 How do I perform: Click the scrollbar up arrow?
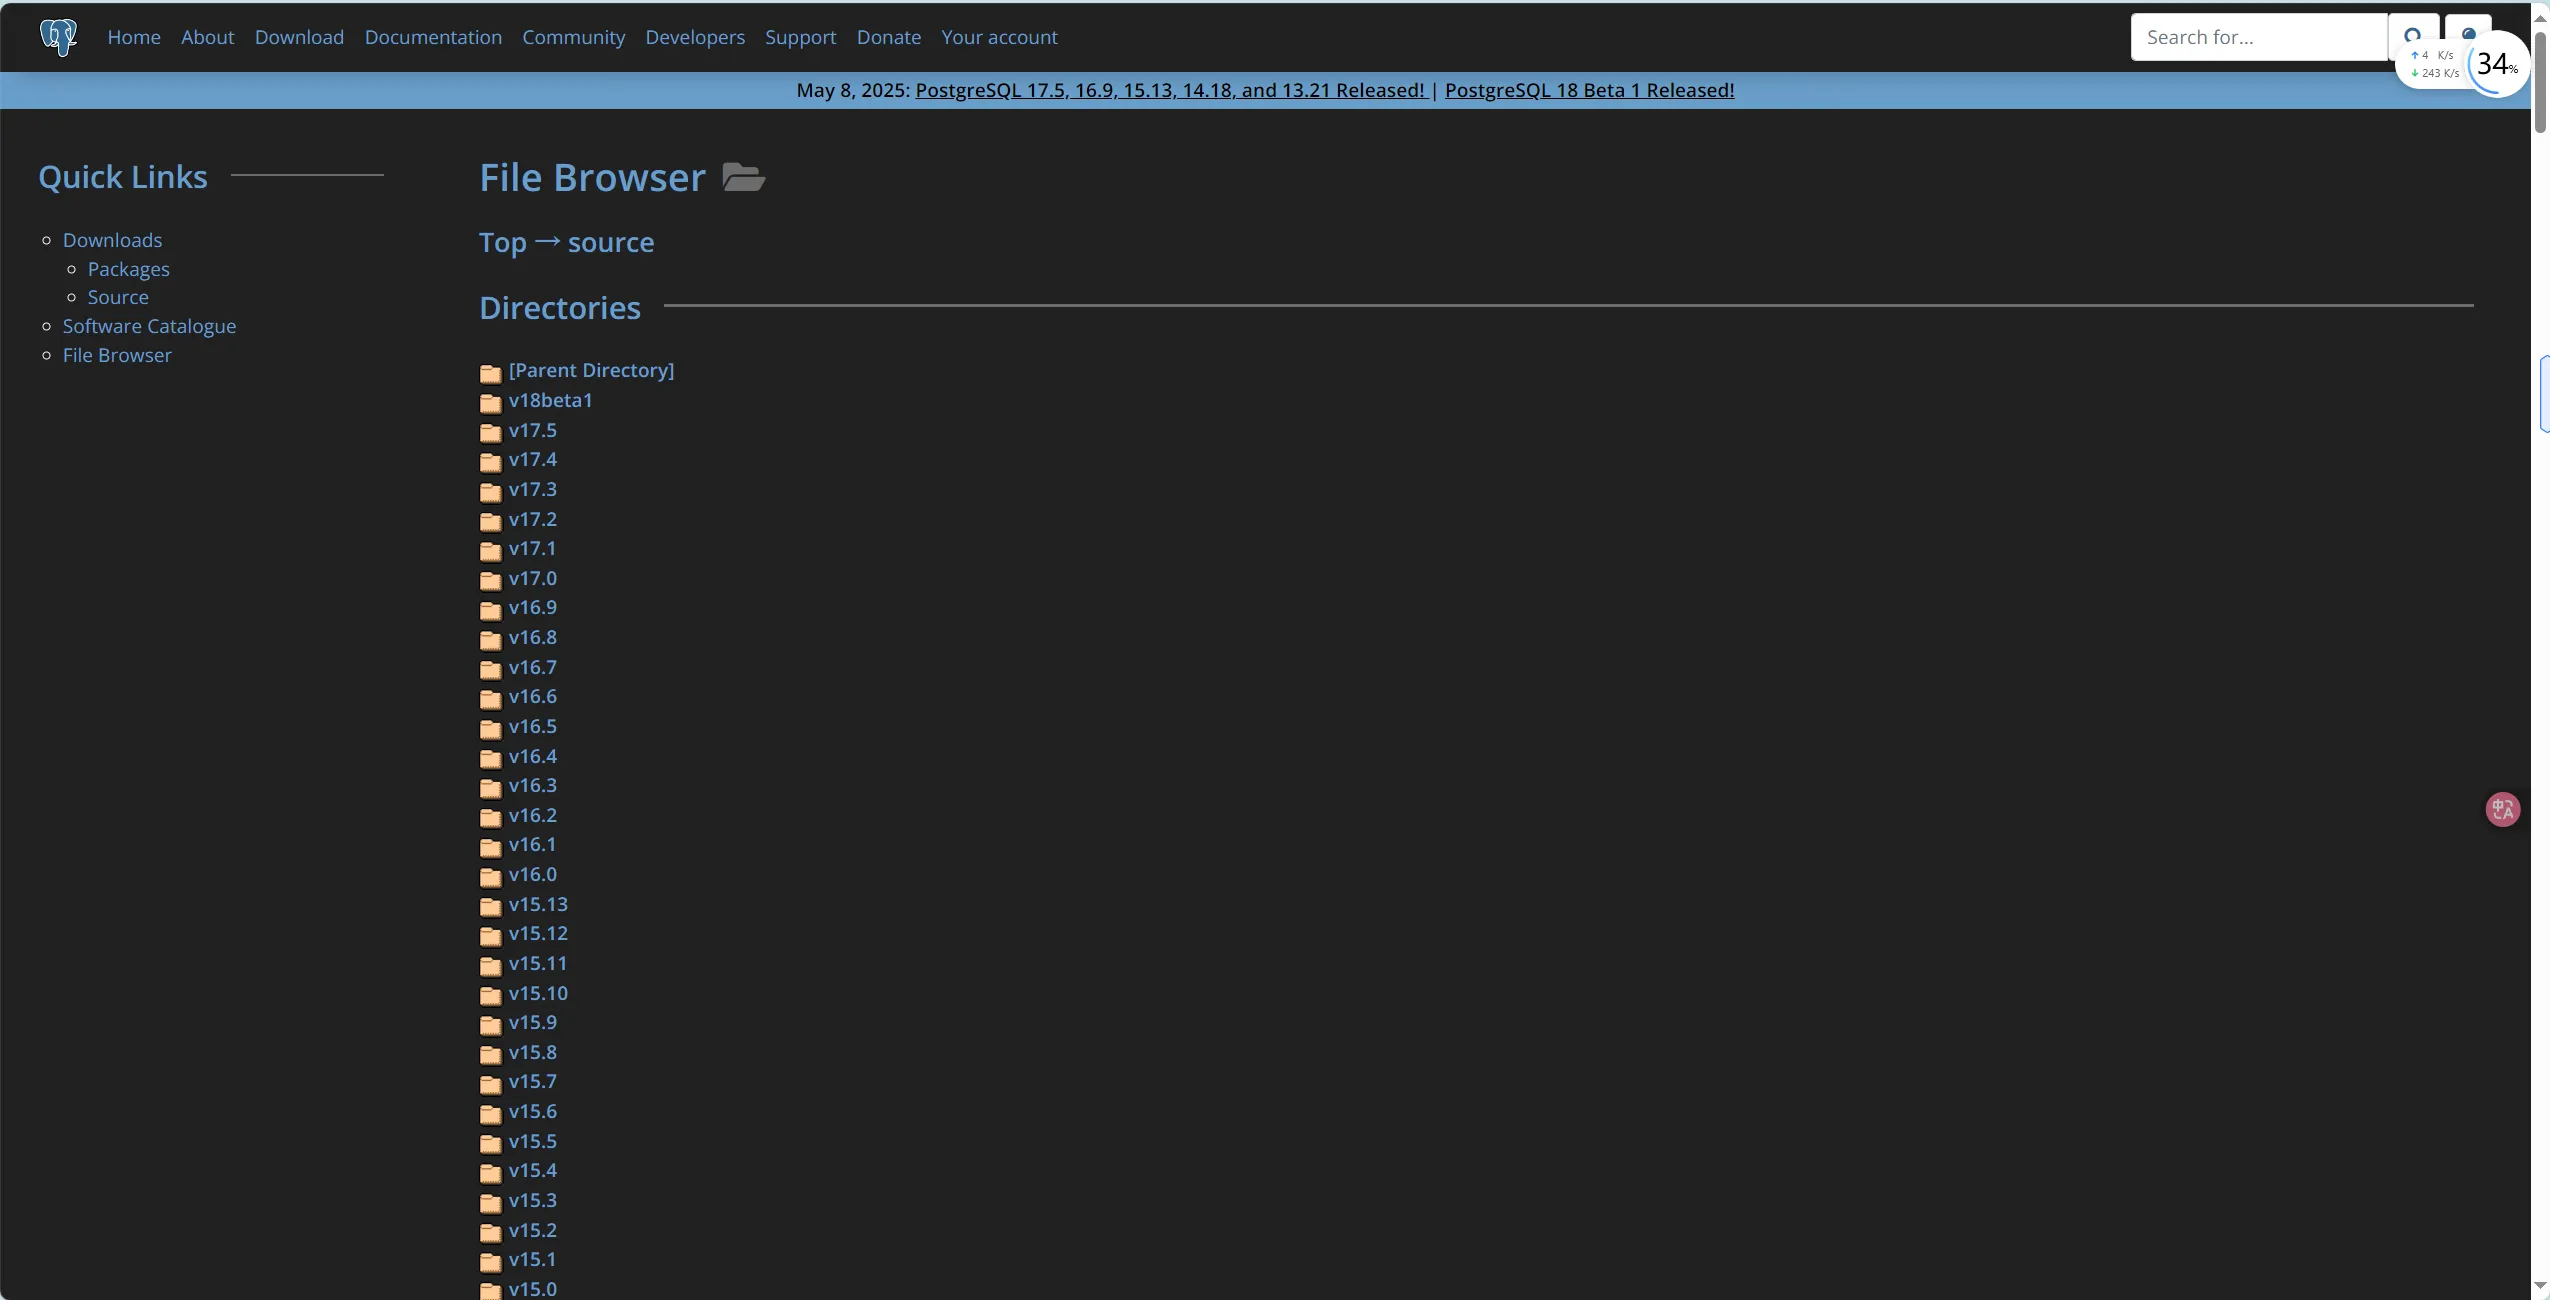(2540, 18)
